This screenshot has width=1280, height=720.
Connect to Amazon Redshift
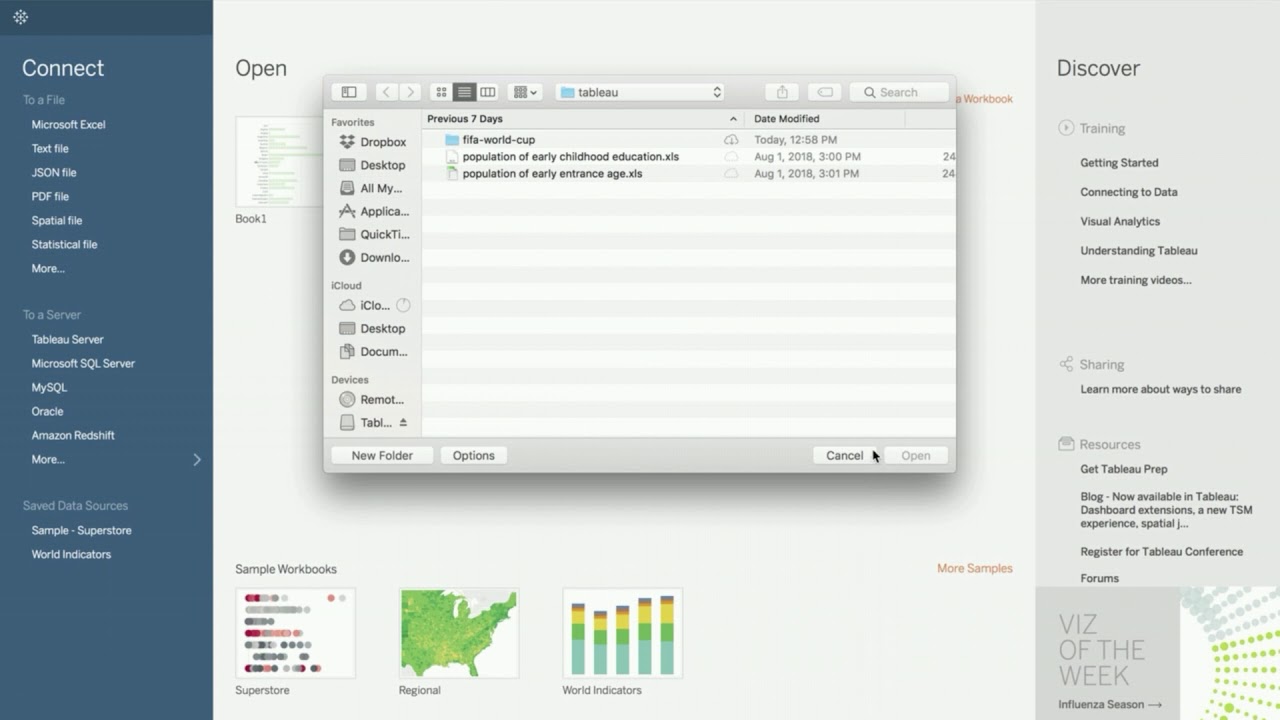click(x=73, y=436)
